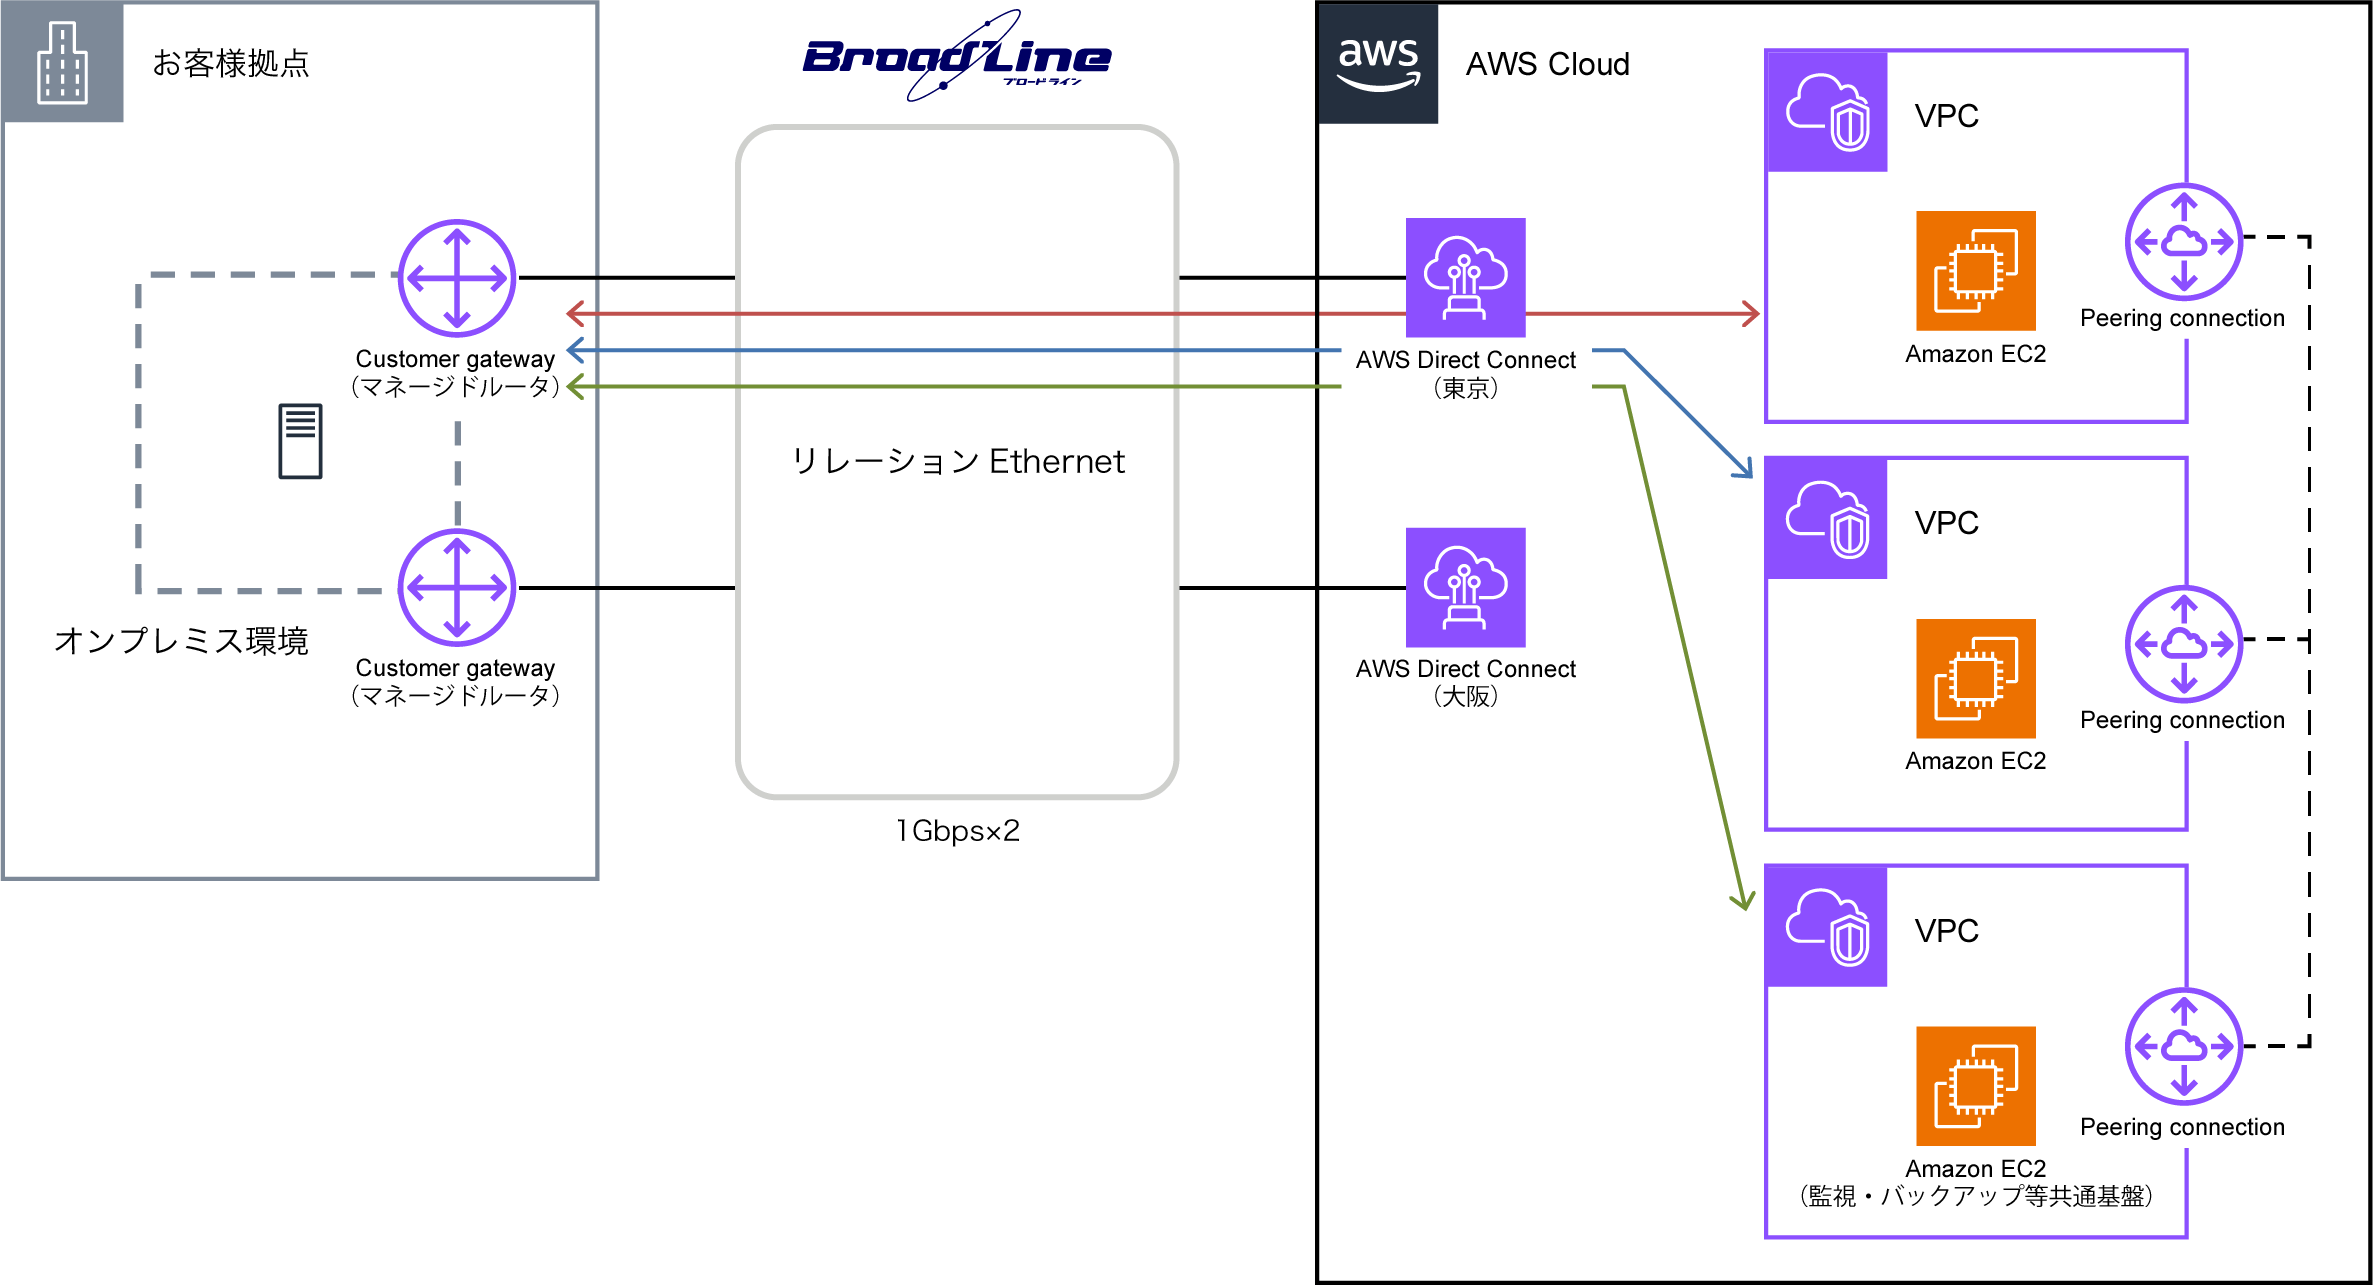Click the 1Gbps×2 bandwidth label
2373x1285 pixels.
click(x=957, y=831)
